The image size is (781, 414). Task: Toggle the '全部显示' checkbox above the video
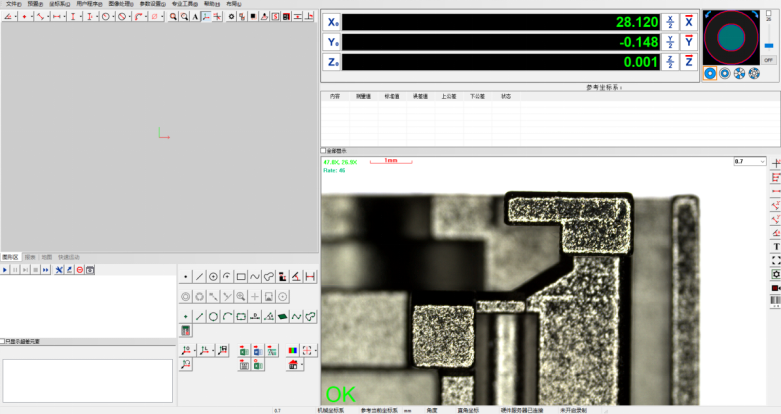click(x=324, y=152)
